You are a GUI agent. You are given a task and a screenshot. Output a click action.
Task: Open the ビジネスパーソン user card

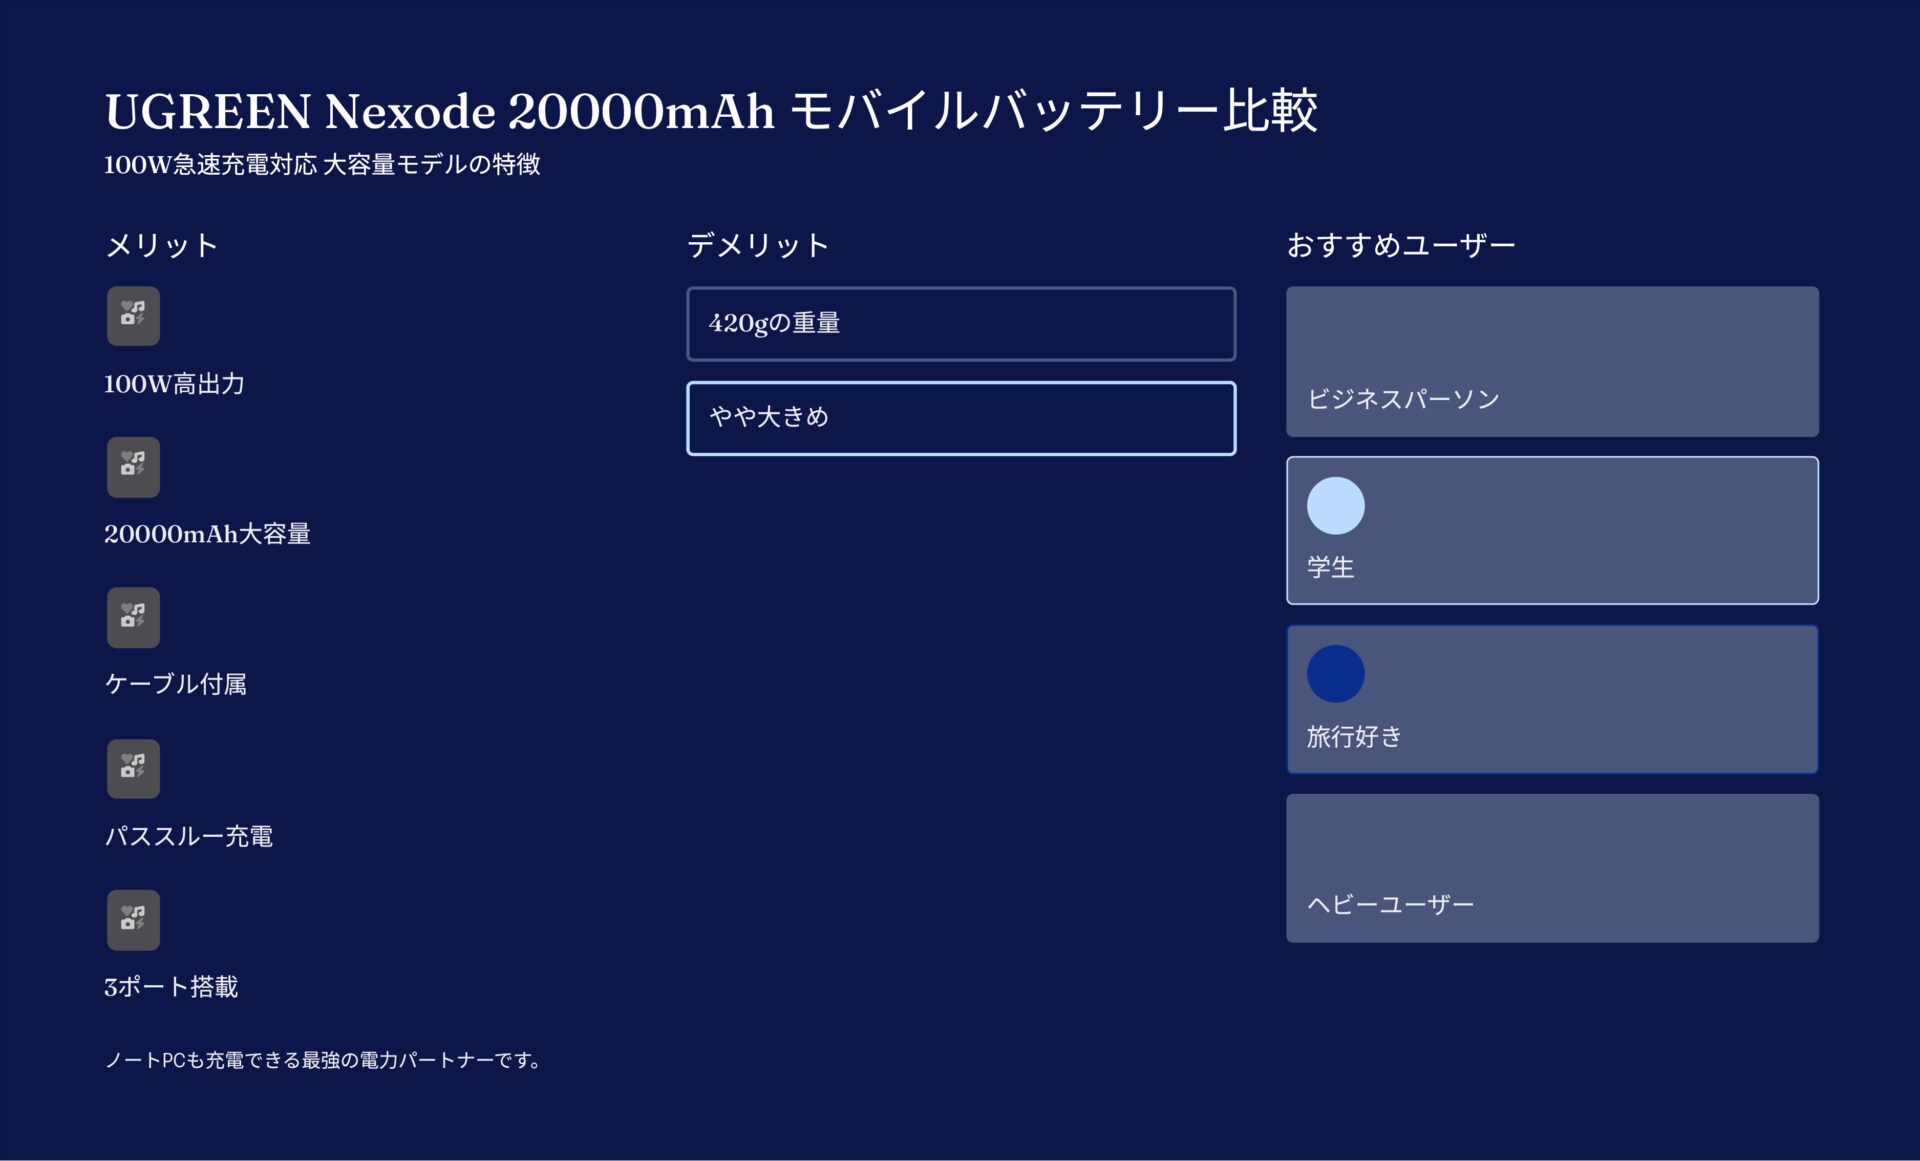(1552, 361)
